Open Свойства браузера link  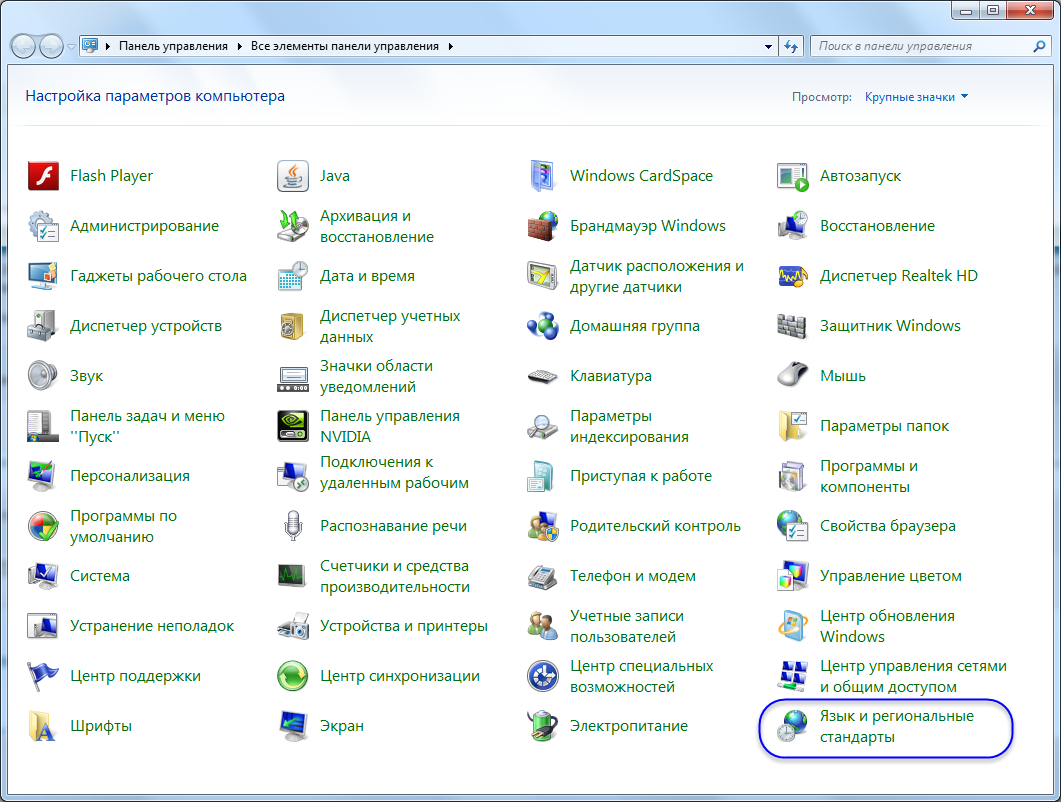888,526
